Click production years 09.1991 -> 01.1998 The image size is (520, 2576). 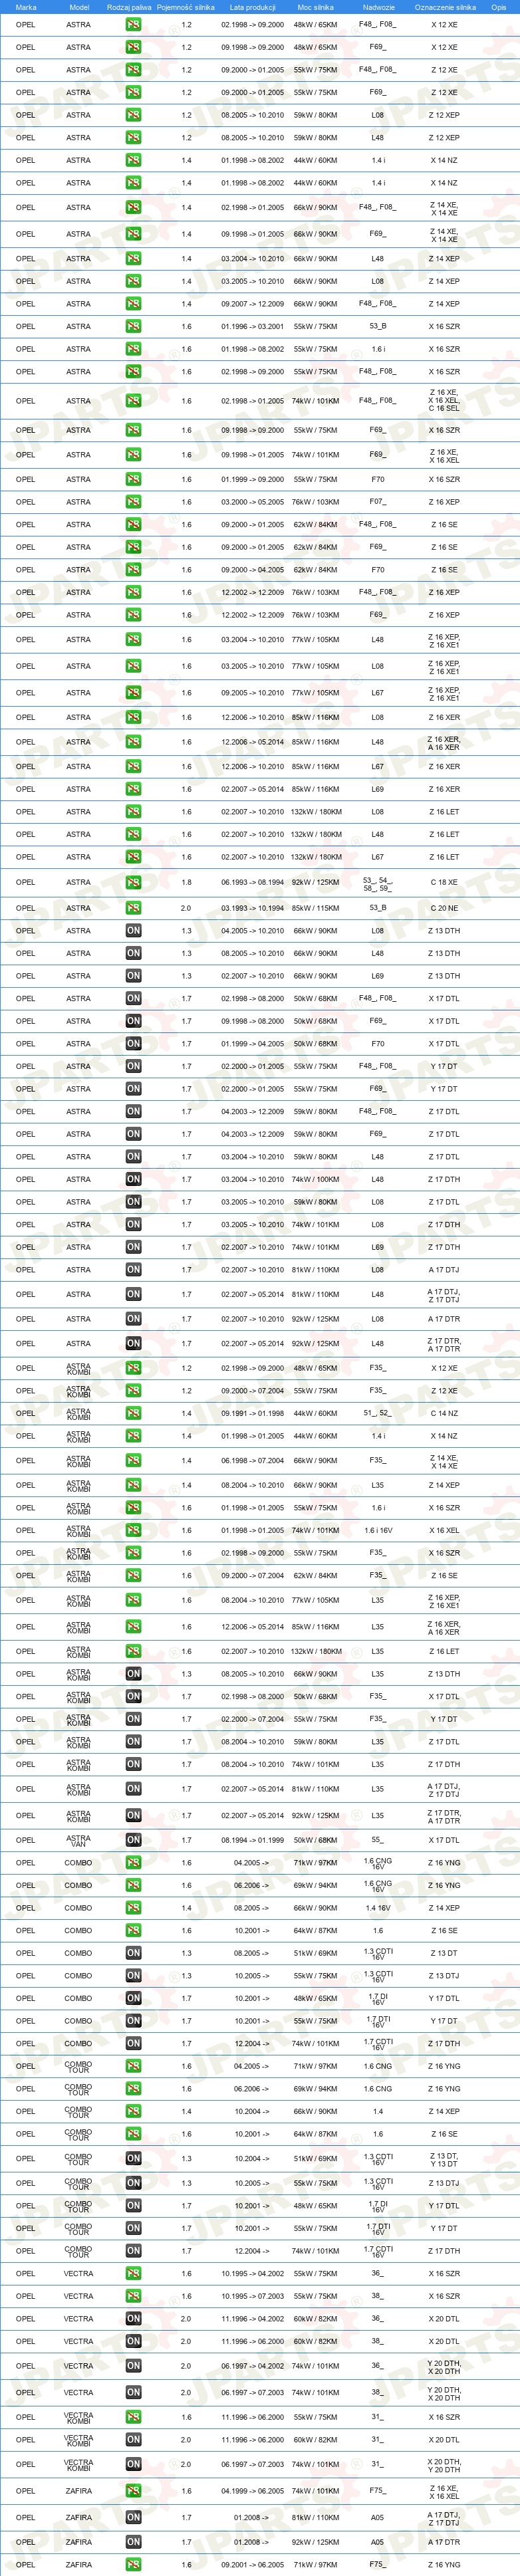coord(252,1414)
